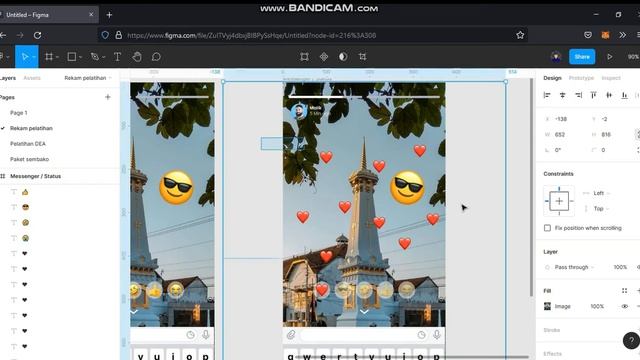The width and height of the screenshot is (640, 360).
Task: Select the Paket sembako page
Action: click(x=29, y=159)
